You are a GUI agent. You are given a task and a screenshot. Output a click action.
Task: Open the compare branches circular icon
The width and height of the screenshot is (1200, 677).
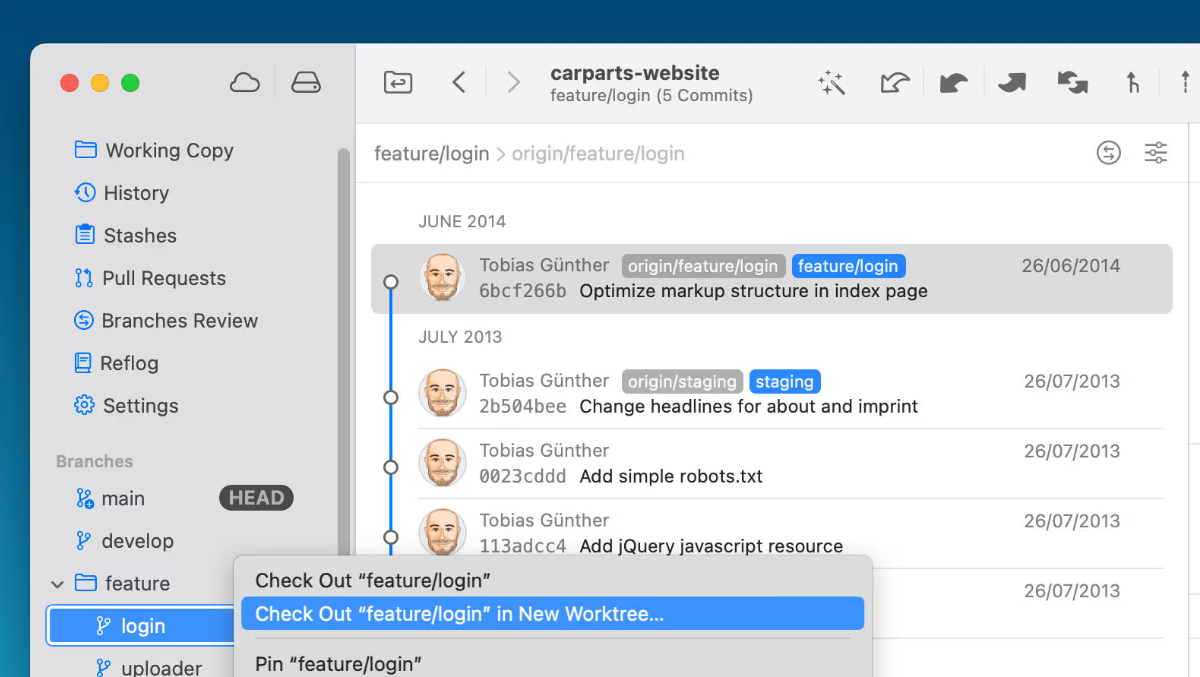(x=1108, y=153)
